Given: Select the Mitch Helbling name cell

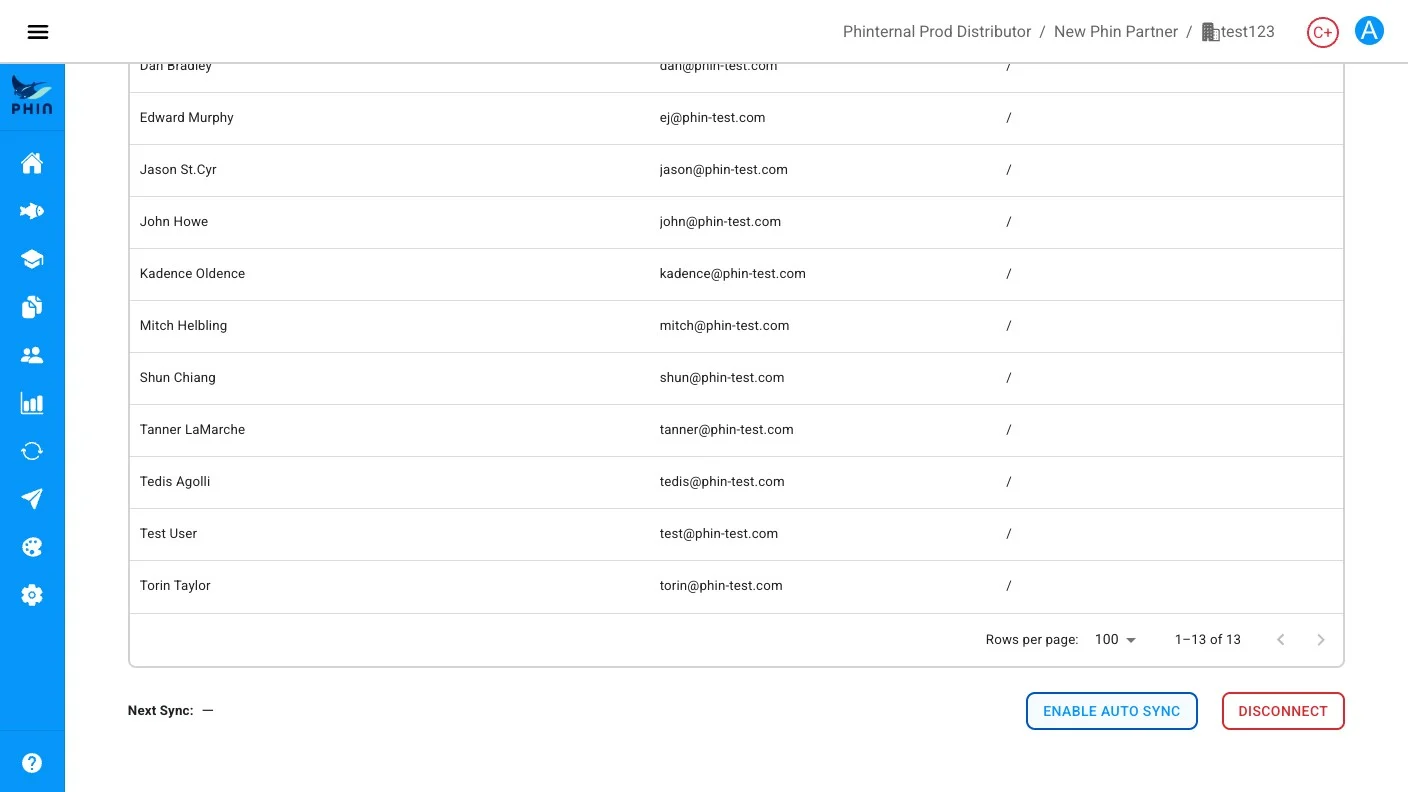Looking at the screenshot, I should 183,326.
